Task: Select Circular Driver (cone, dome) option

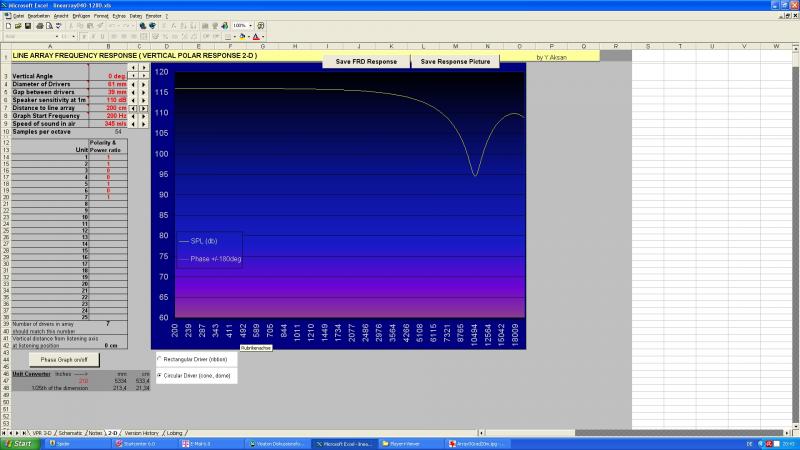Action: click(x=158, y=375)
